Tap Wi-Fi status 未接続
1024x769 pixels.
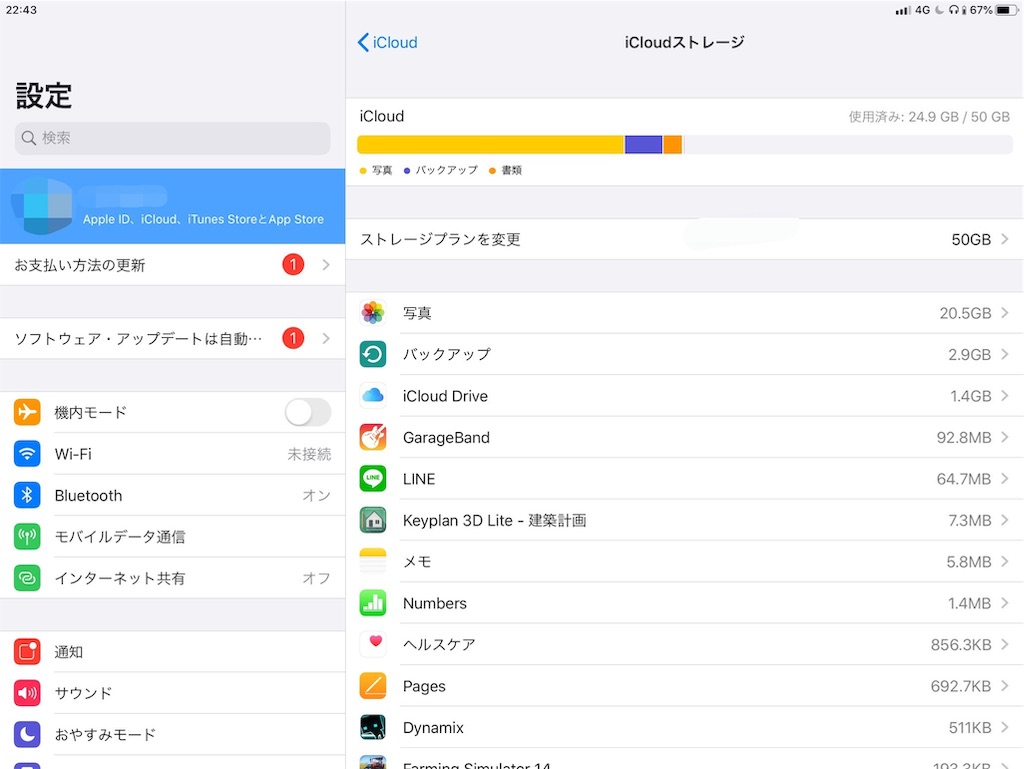[310, 454]
